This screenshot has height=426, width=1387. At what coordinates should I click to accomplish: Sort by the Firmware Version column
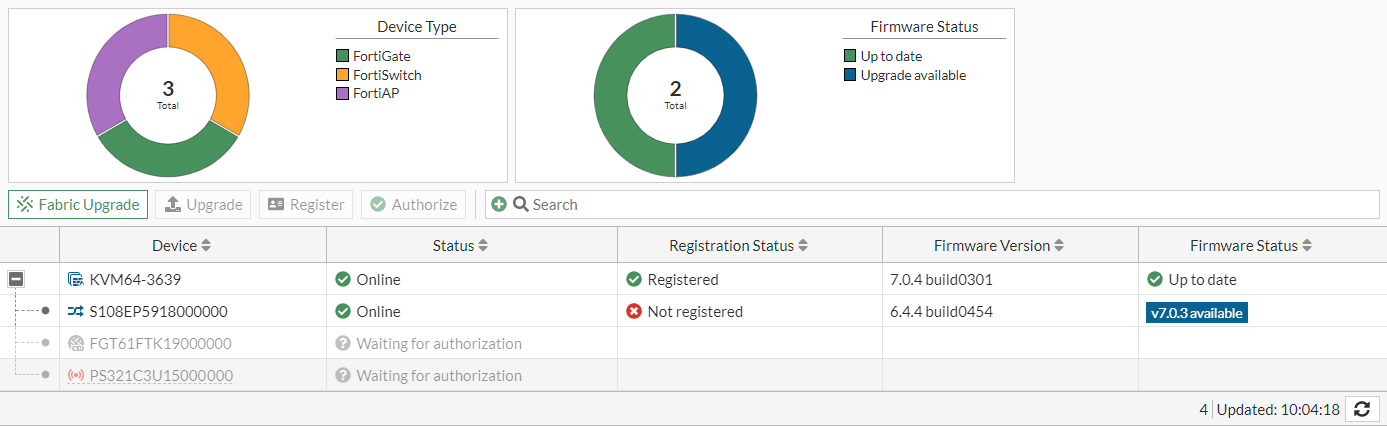pos(998,246)
